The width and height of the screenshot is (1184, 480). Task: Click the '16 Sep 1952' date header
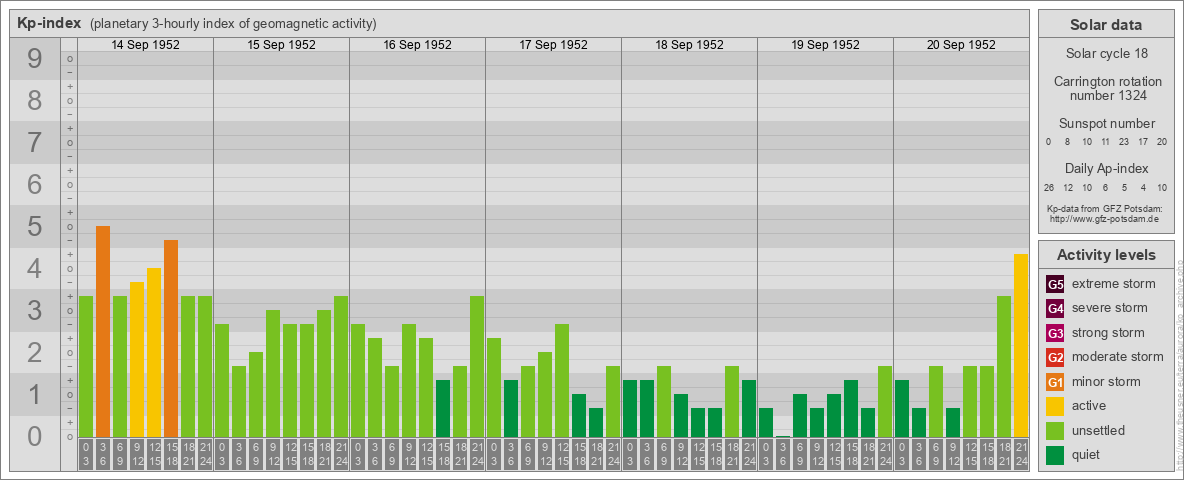[x=418, y=45]
